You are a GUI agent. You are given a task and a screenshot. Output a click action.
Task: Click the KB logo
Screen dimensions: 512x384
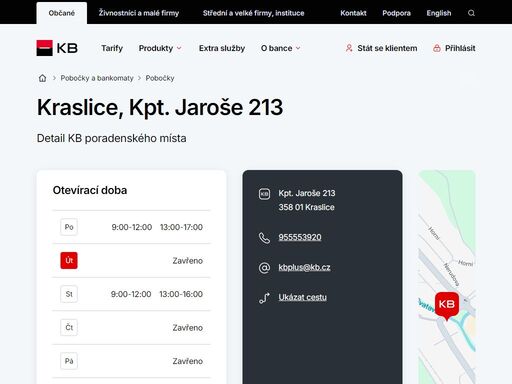pos(57,48)
